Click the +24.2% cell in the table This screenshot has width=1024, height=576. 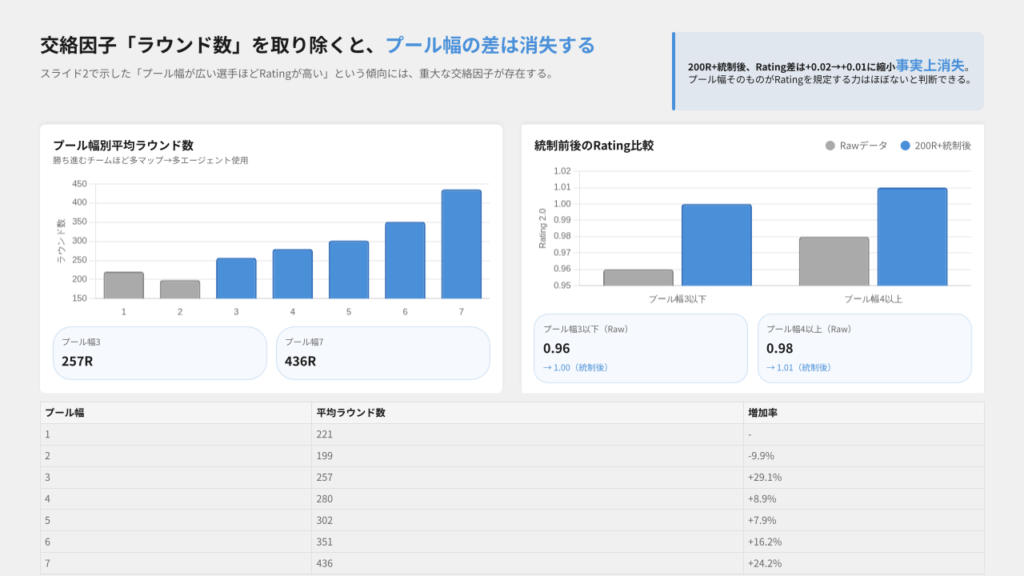point(764,564)
